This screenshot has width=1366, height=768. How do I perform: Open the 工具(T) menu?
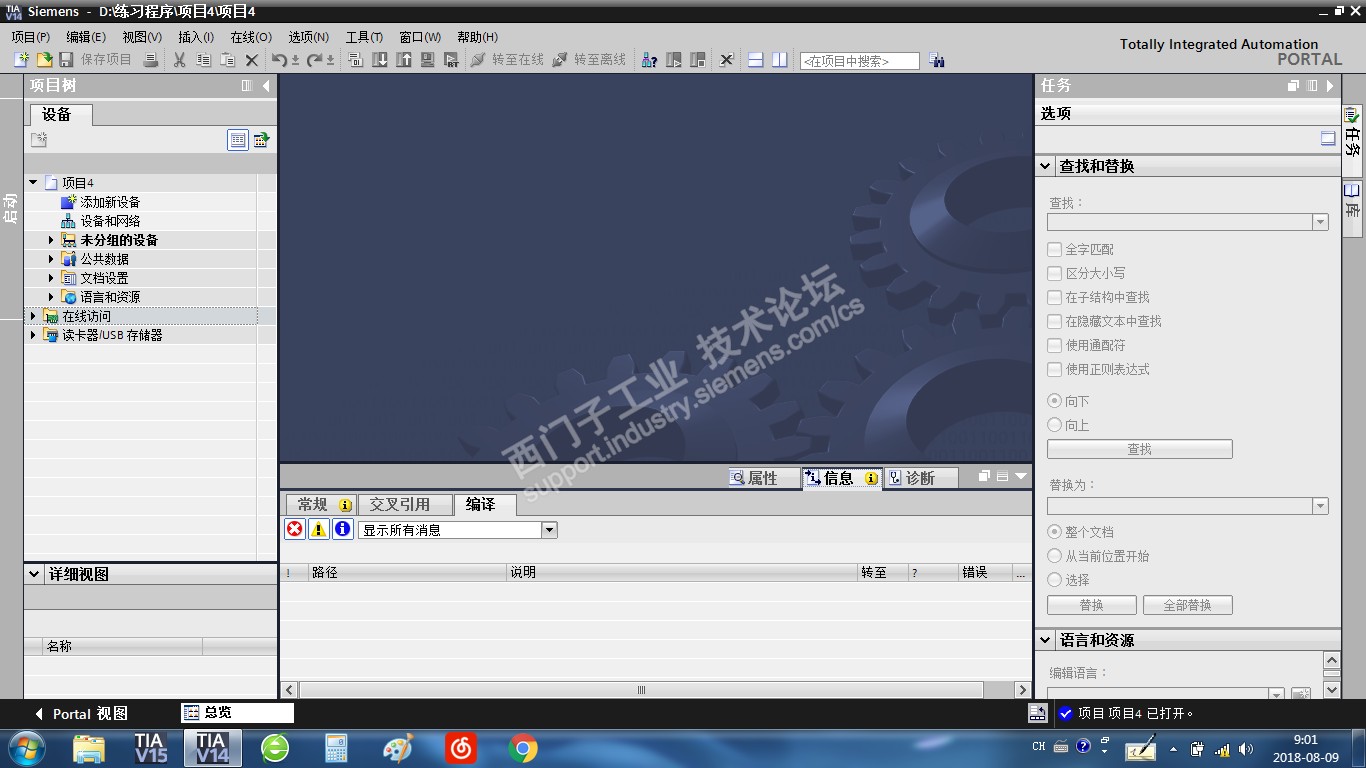(x=364, y=37)
